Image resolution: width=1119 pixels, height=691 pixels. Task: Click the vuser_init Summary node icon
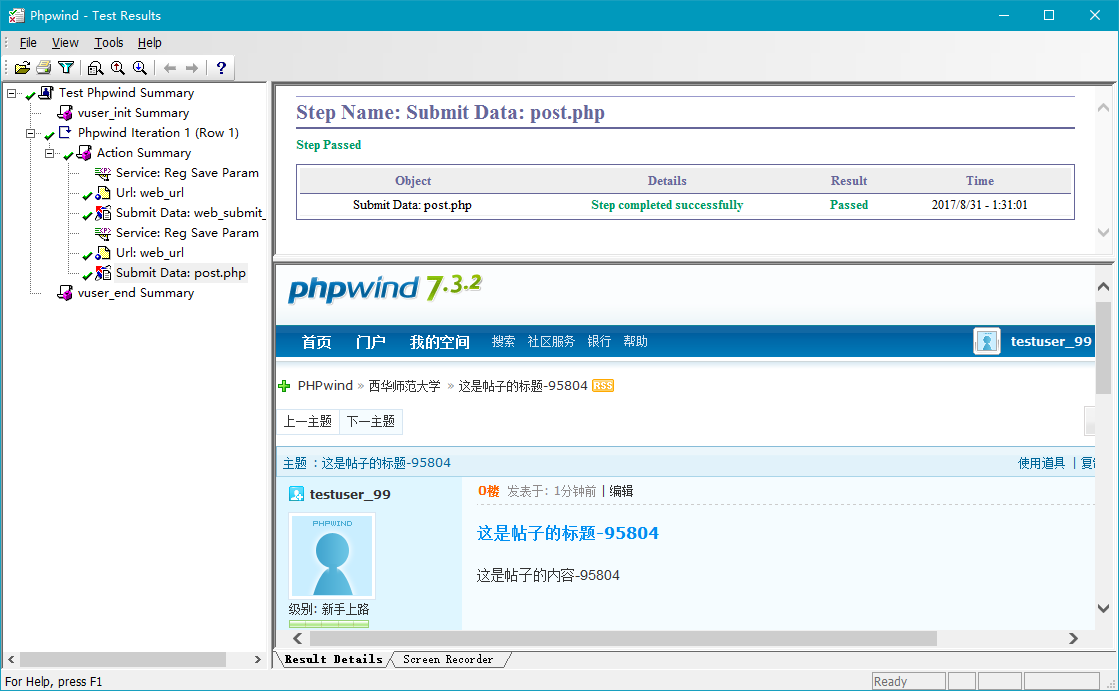[x=65, y=113]
